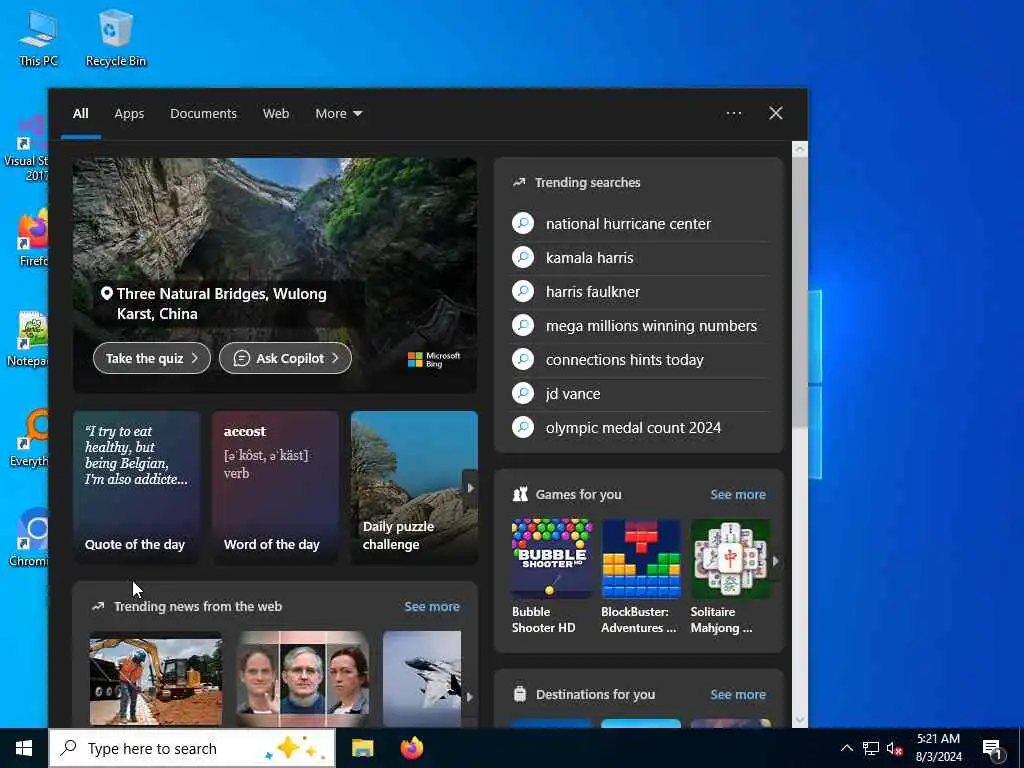1024x768 pixels.
Task: Click the Take the quiz button
Action: pos(152,358)
